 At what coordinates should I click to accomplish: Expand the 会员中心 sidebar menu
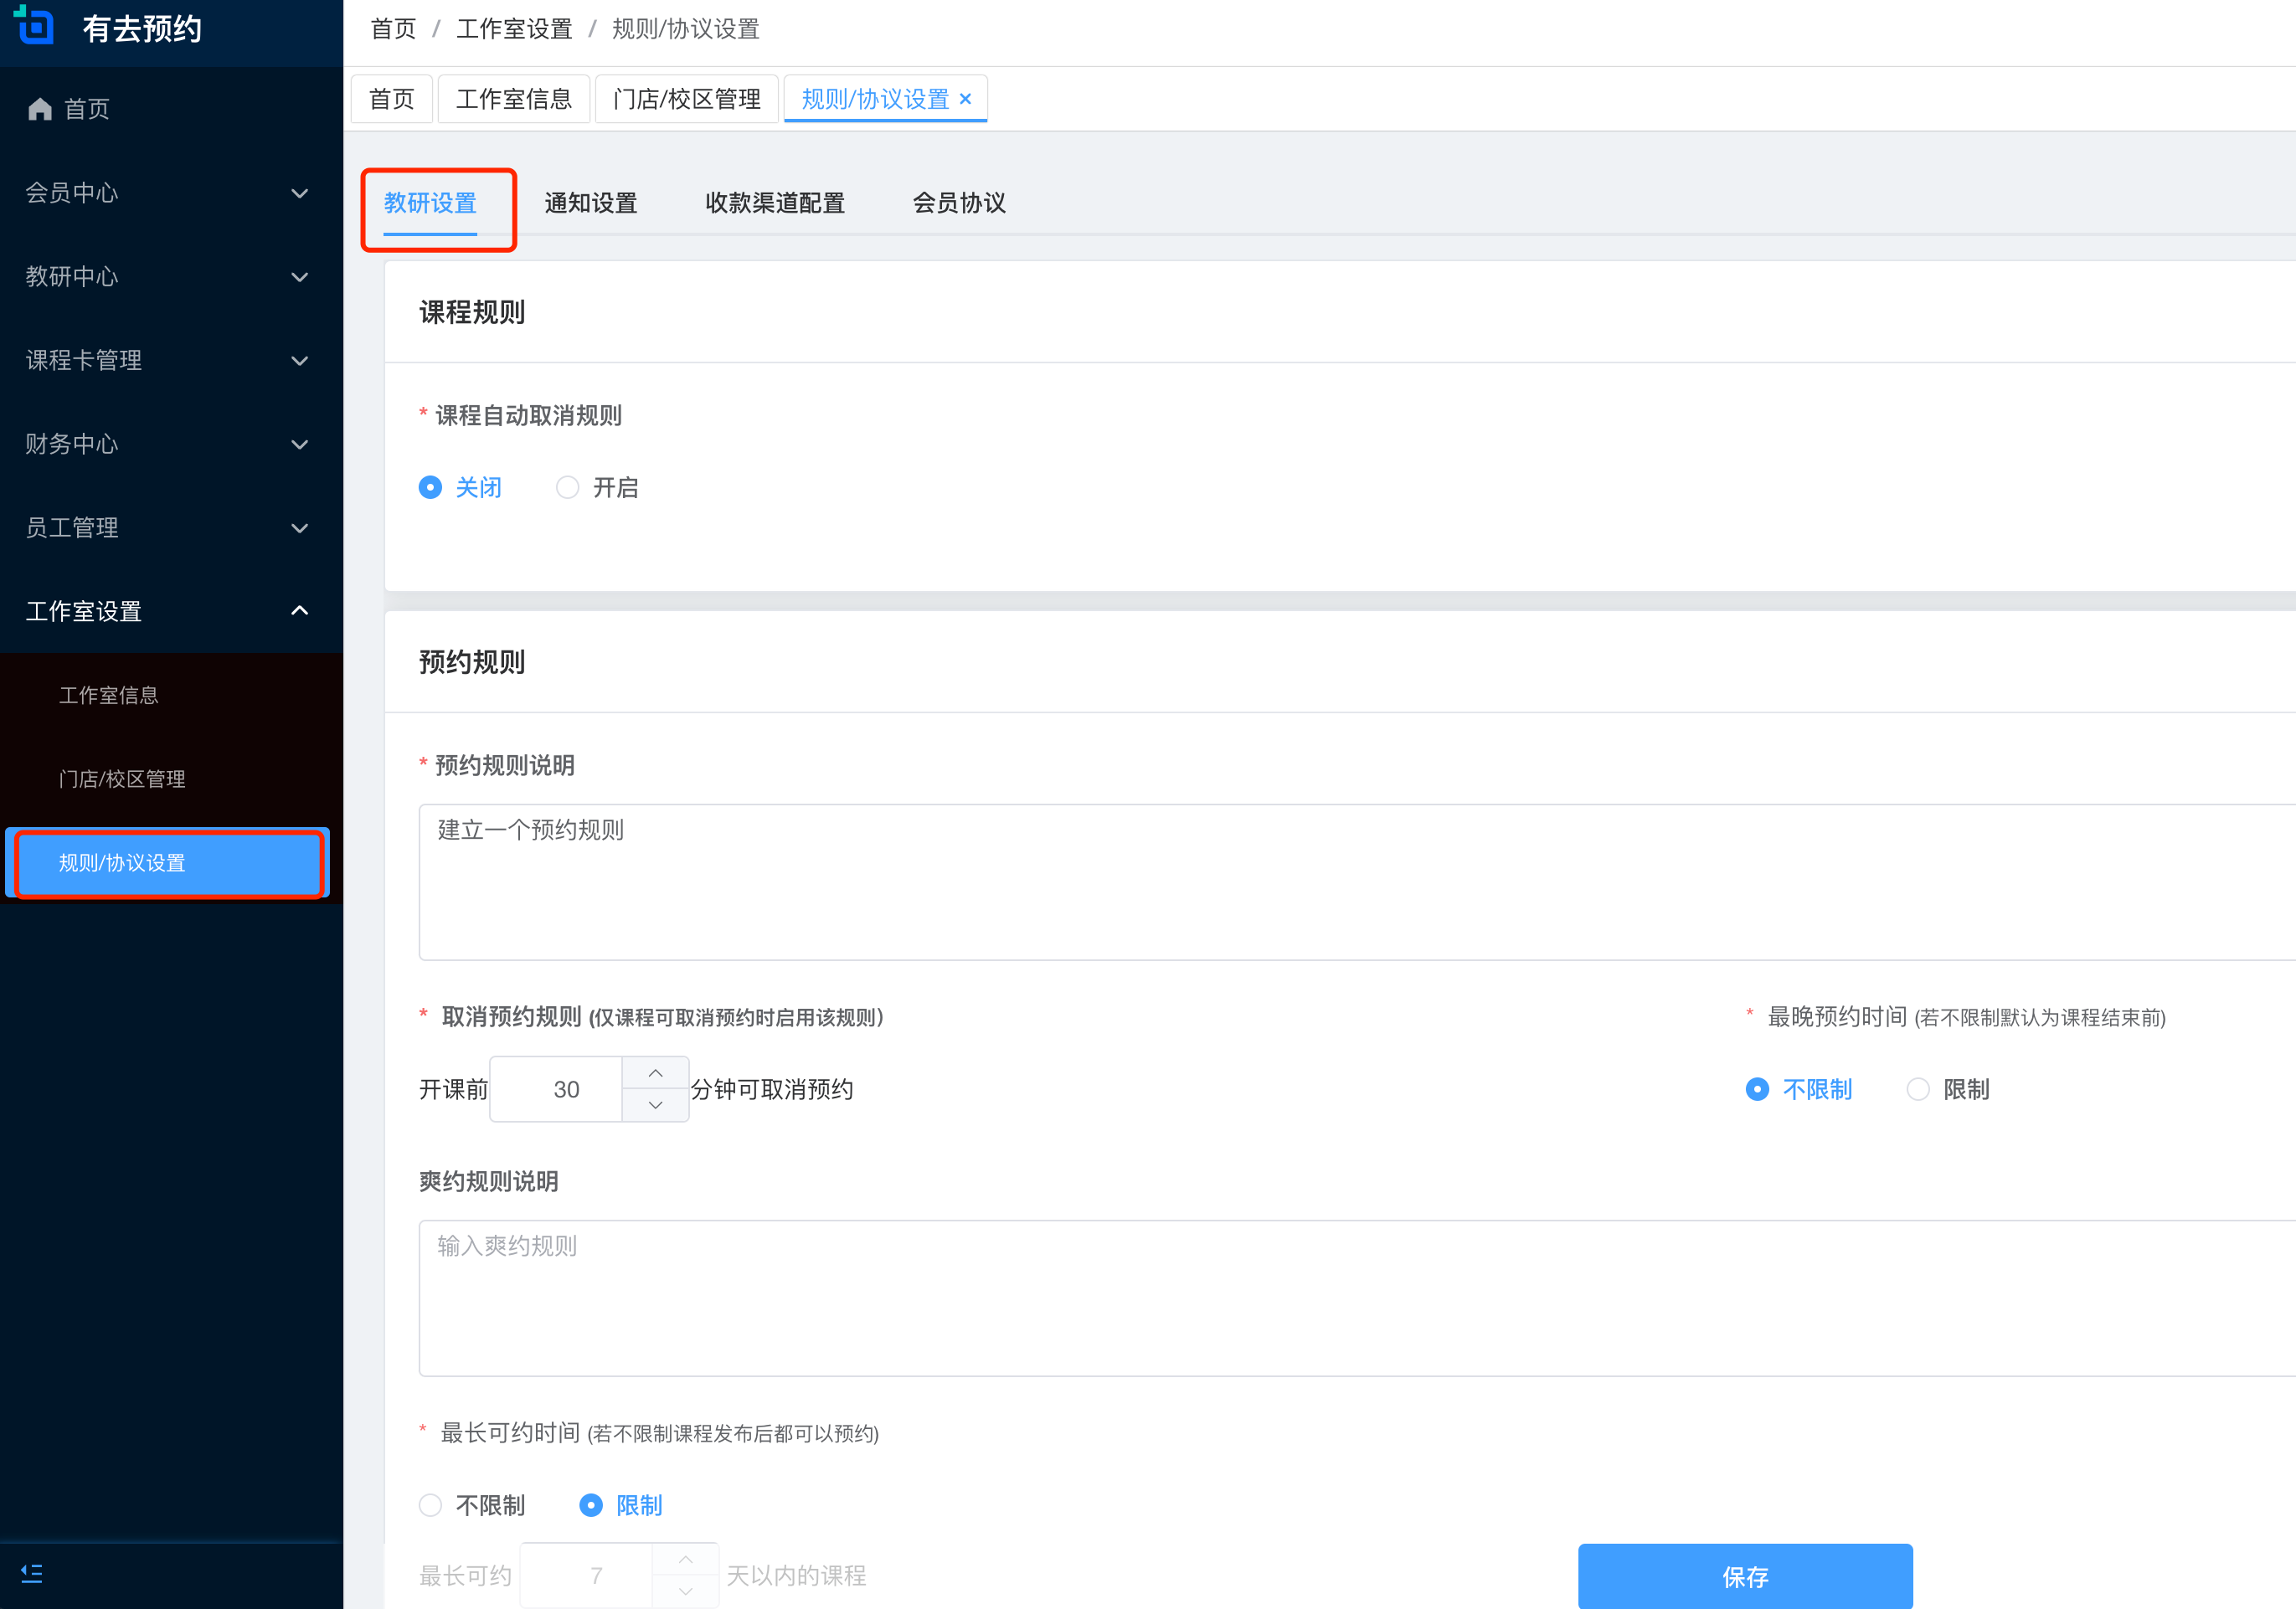click(x=171, y=193)
